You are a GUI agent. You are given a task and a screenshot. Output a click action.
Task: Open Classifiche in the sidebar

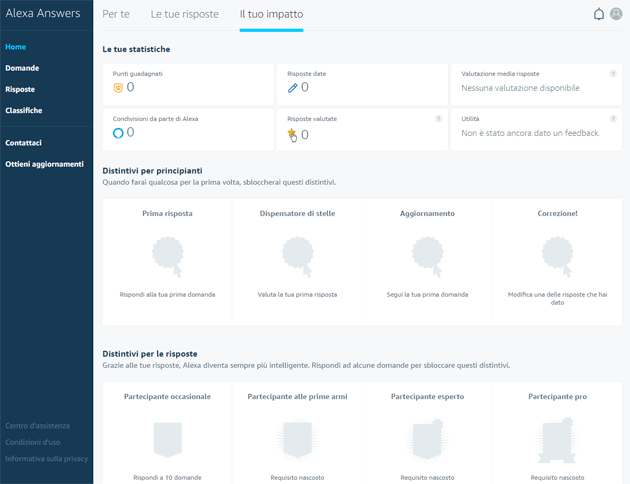(x=24, y=110)
